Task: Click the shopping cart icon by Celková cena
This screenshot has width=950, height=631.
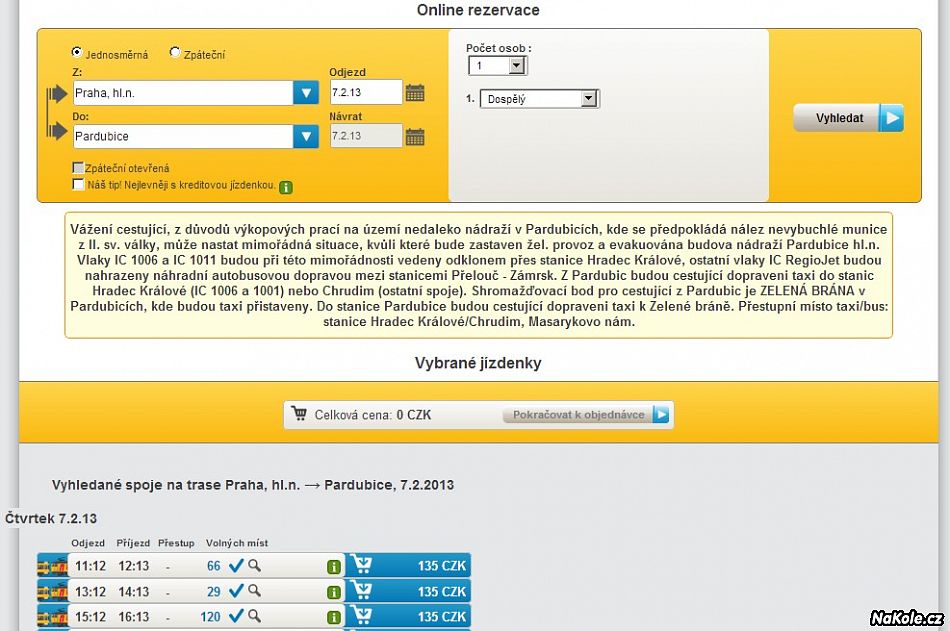Action: (299, 413)
